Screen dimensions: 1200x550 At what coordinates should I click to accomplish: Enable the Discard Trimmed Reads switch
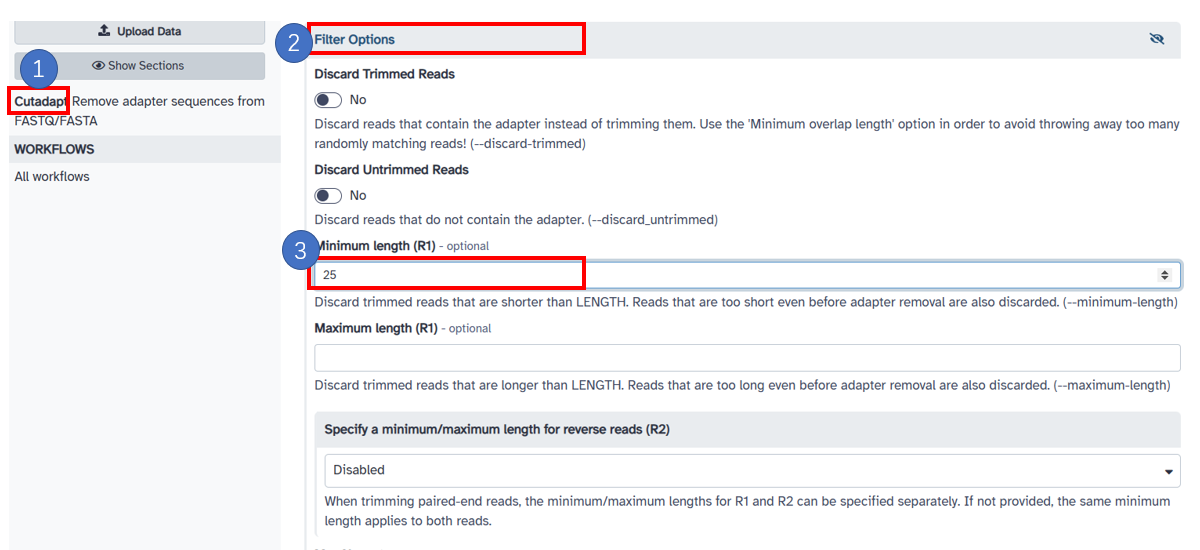(x=328, y=100)
